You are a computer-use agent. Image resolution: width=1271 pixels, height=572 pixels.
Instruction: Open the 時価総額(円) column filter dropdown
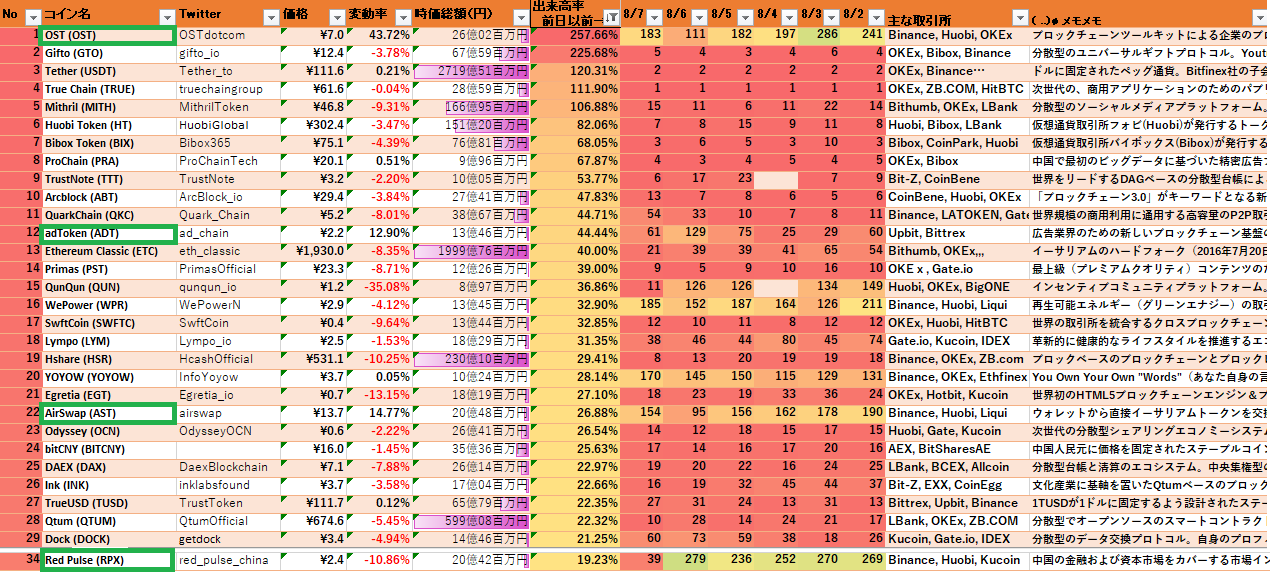[519, 17]
